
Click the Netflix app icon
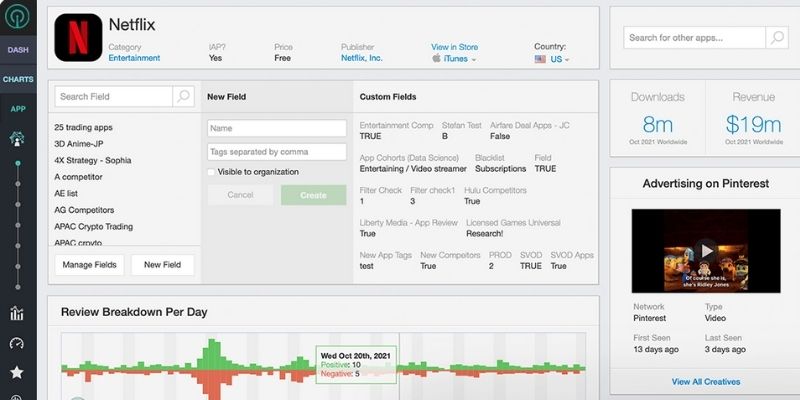78,38
